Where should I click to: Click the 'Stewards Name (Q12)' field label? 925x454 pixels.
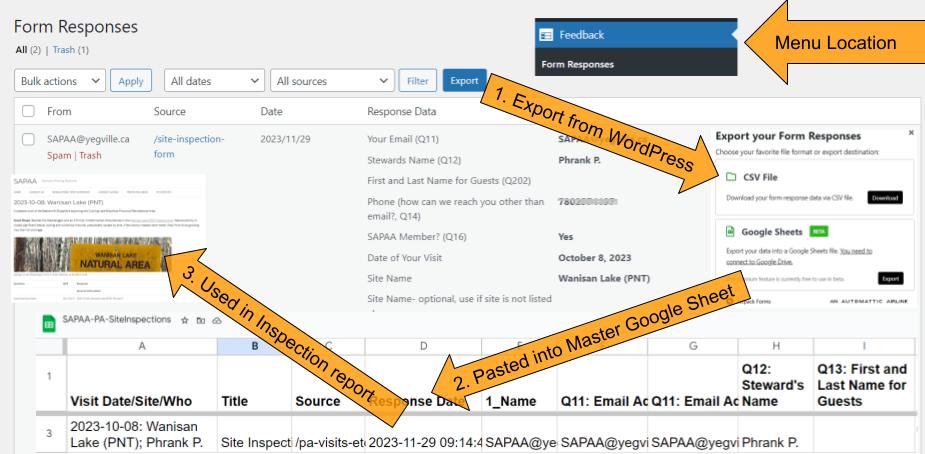tap(414, 160)
